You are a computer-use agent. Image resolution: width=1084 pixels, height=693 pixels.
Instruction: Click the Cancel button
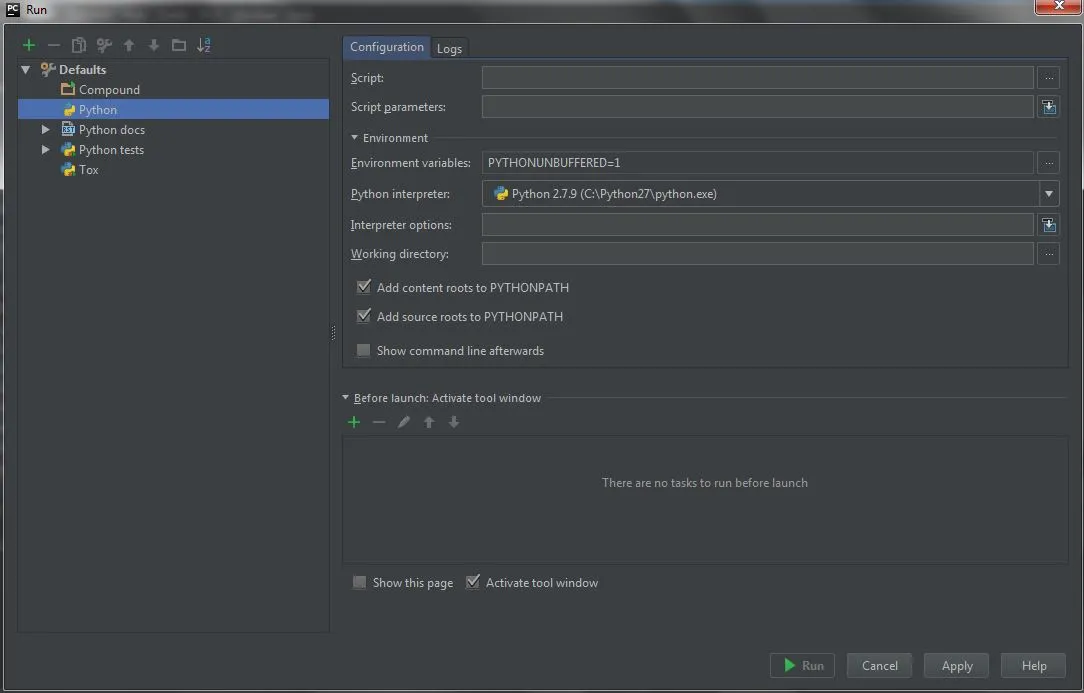tap(879, 665)
